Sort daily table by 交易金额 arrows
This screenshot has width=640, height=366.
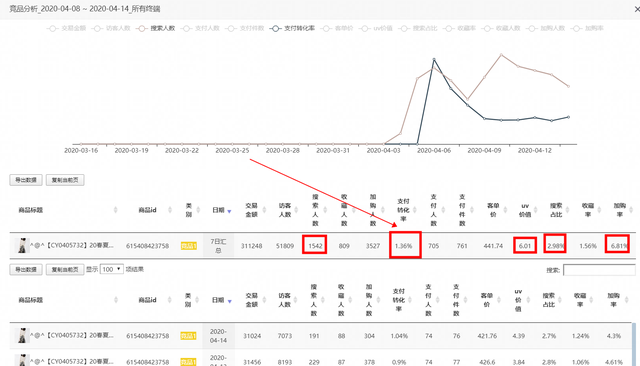[264, 300]
